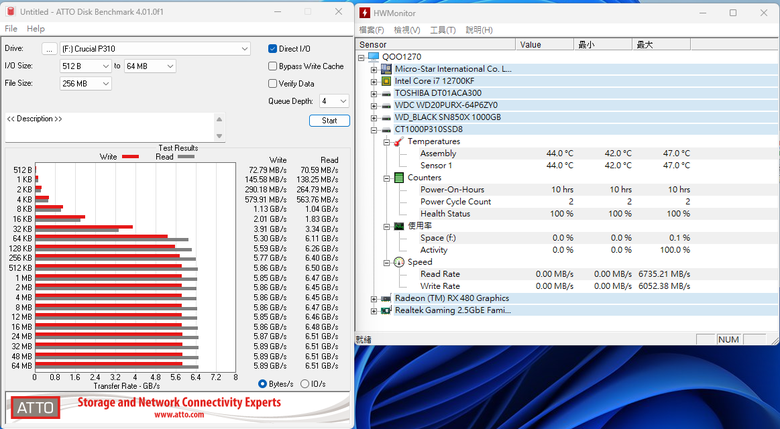Viewport: 780px width, 429px height.
Task: Click the Description scrollbar down arrow
Action: click(219, 136)
